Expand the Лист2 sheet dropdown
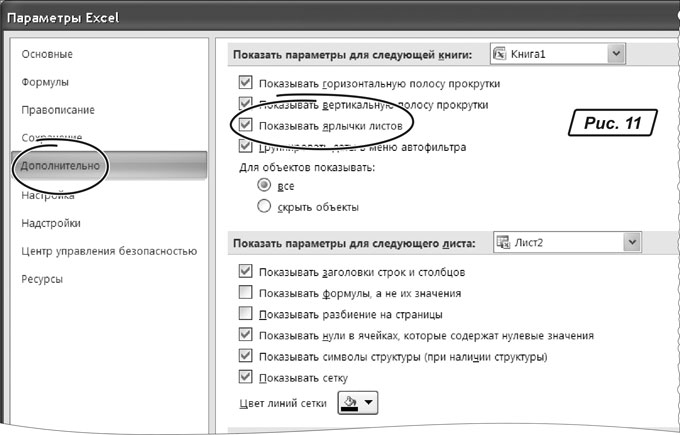The image size is (680, 435). pyautogui.click(x=629, y=242)
